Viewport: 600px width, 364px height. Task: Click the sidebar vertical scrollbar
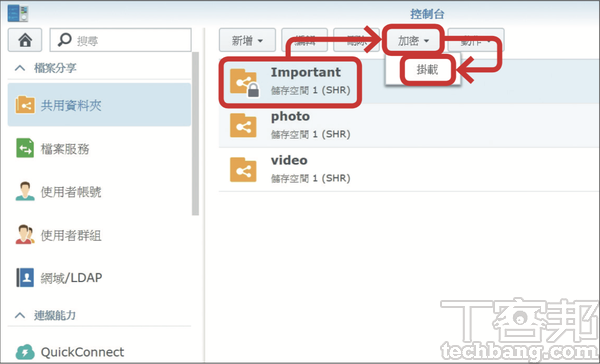point(196,134)
